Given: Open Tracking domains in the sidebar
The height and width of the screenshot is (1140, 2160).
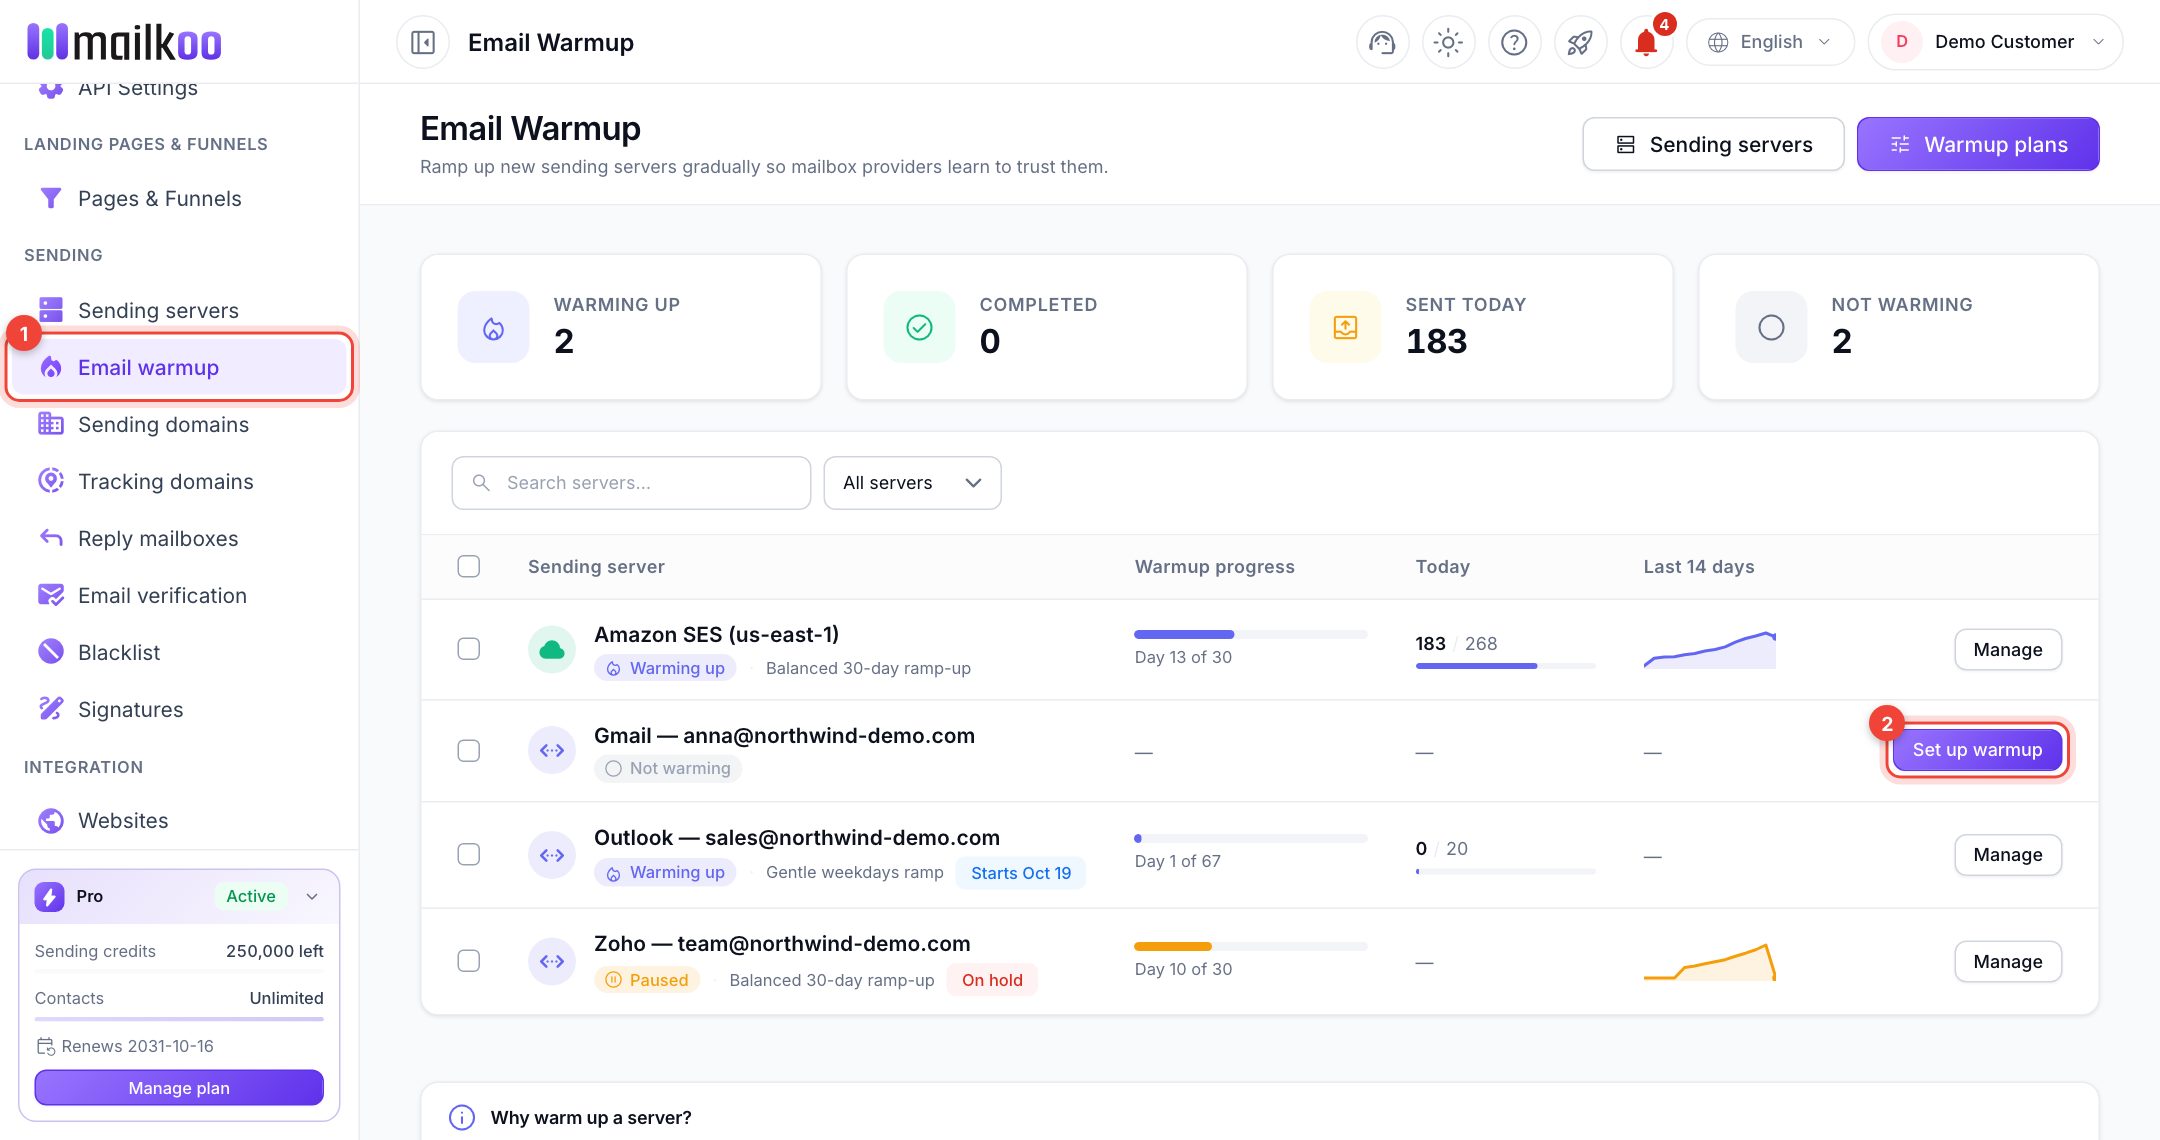Looking at the screenshot, I should click(x=179, y=481).
